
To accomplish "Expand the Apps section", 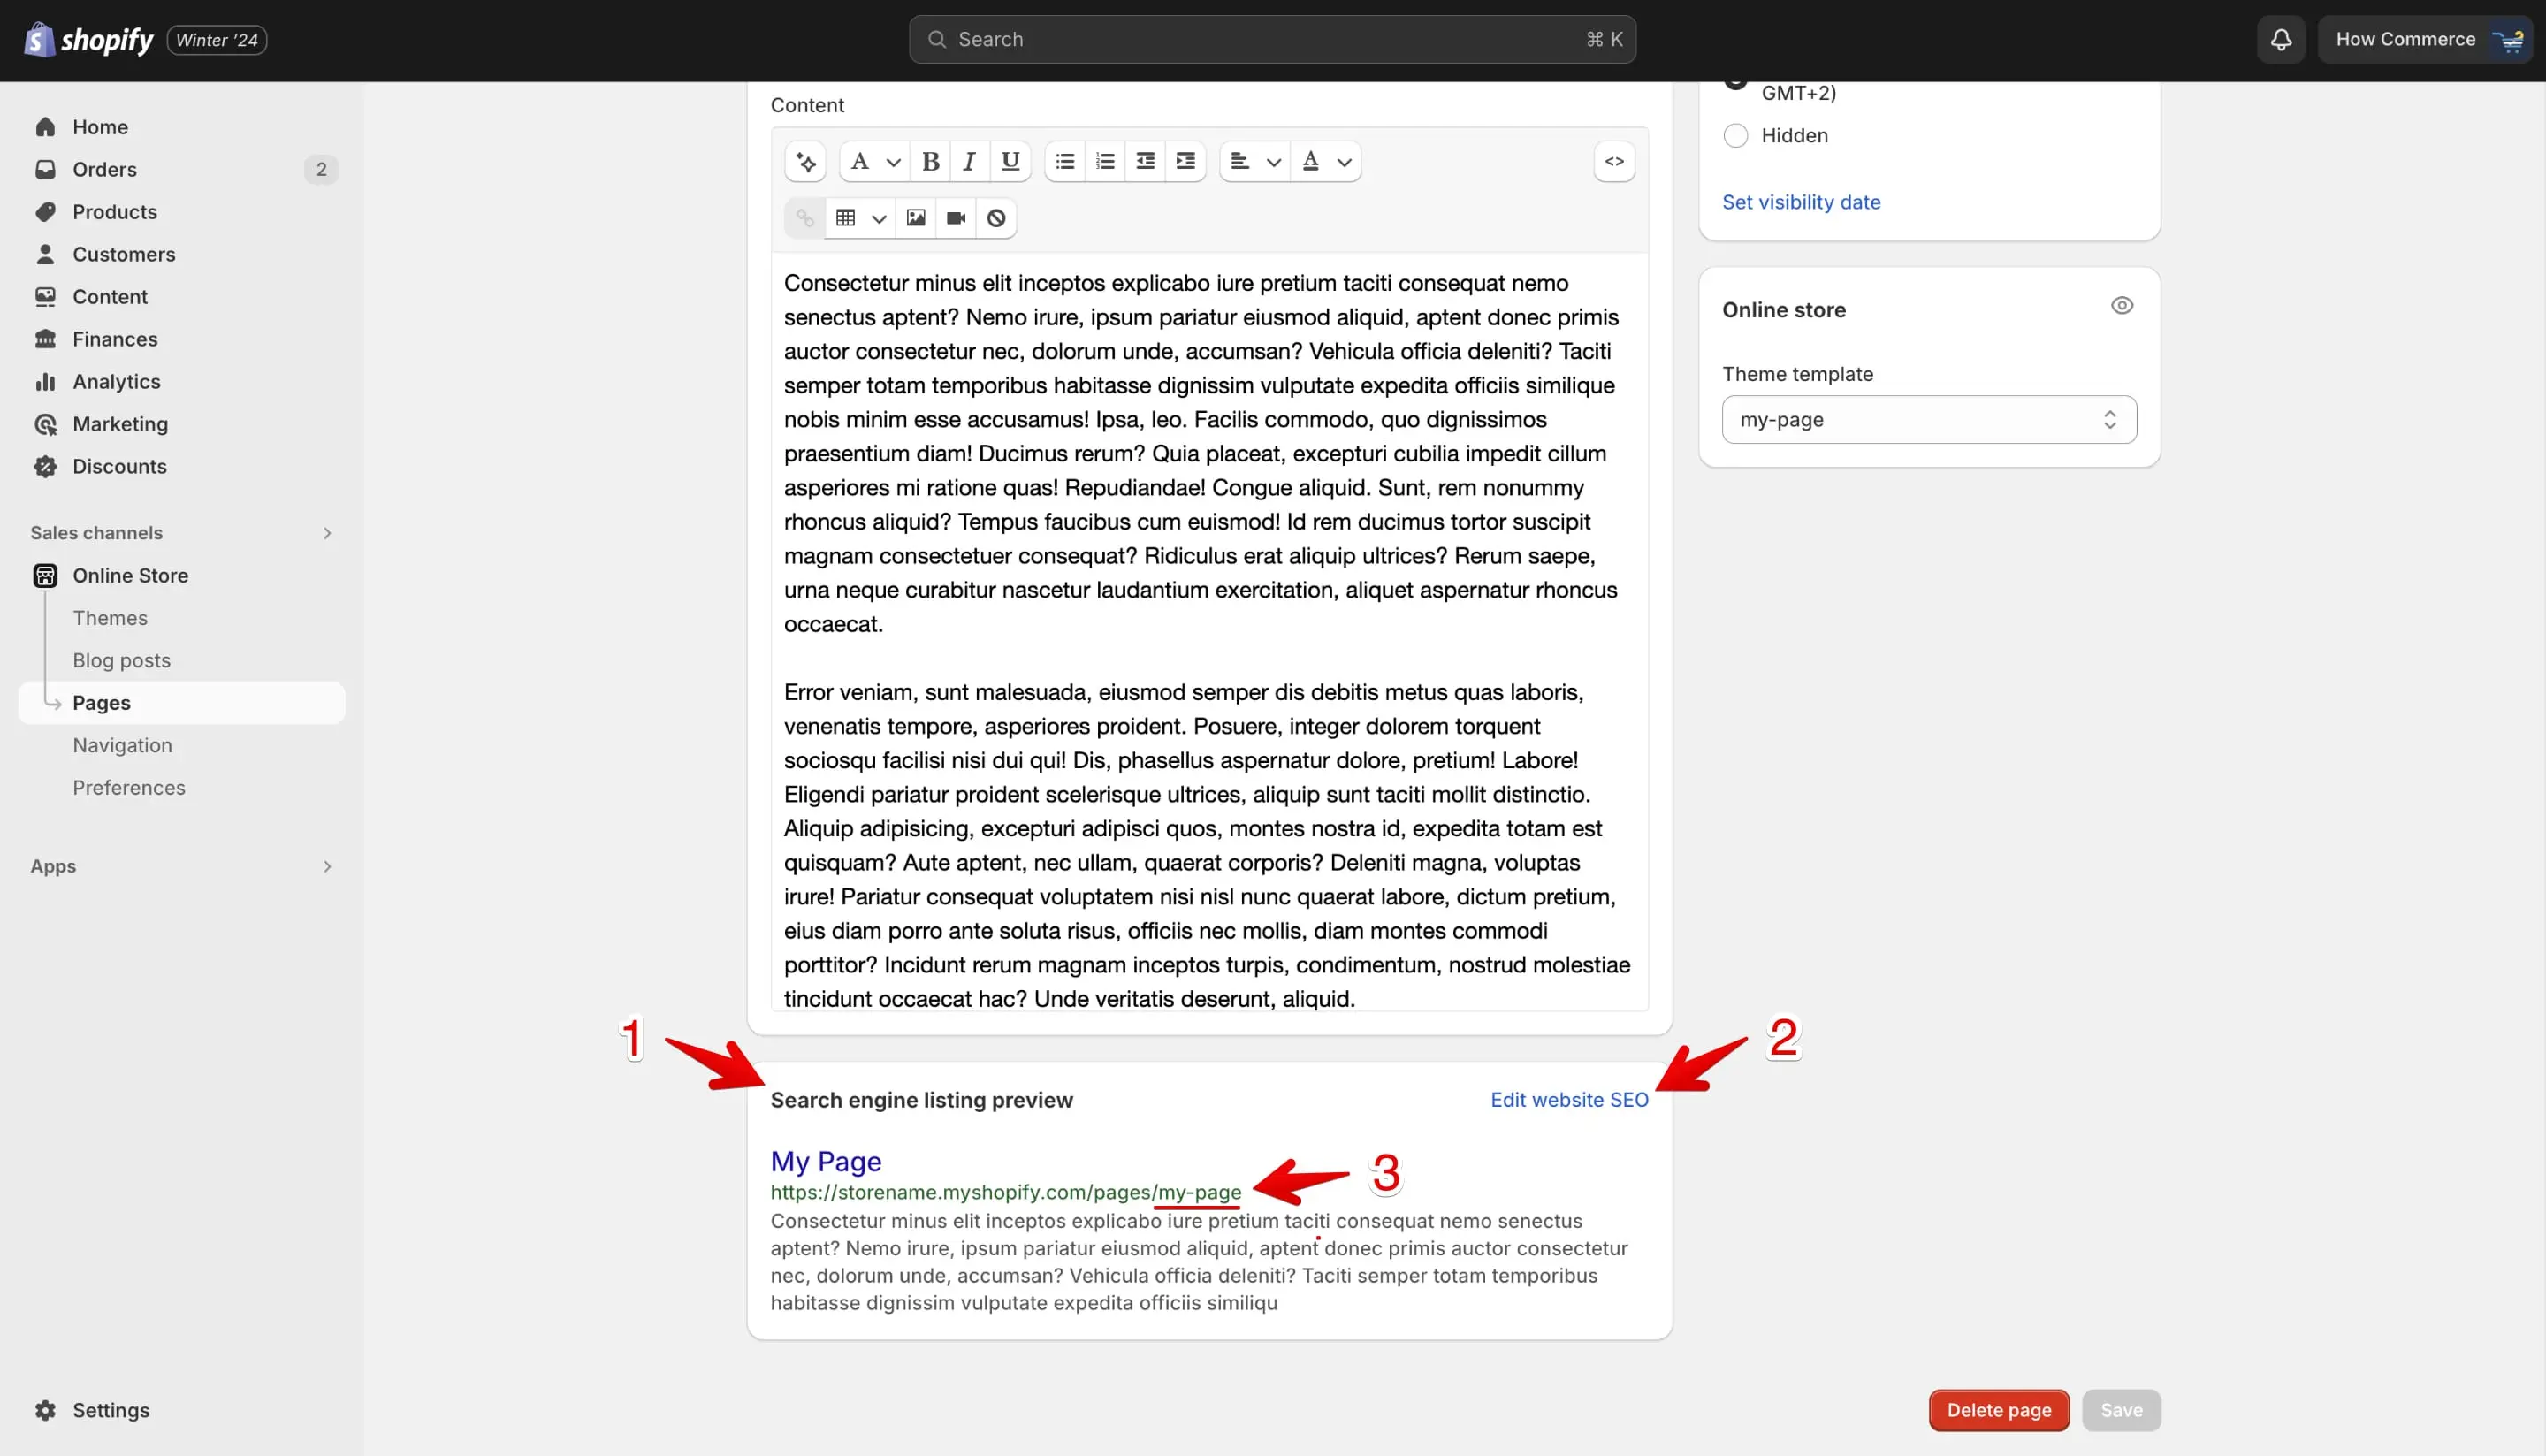I will (181, 866).
